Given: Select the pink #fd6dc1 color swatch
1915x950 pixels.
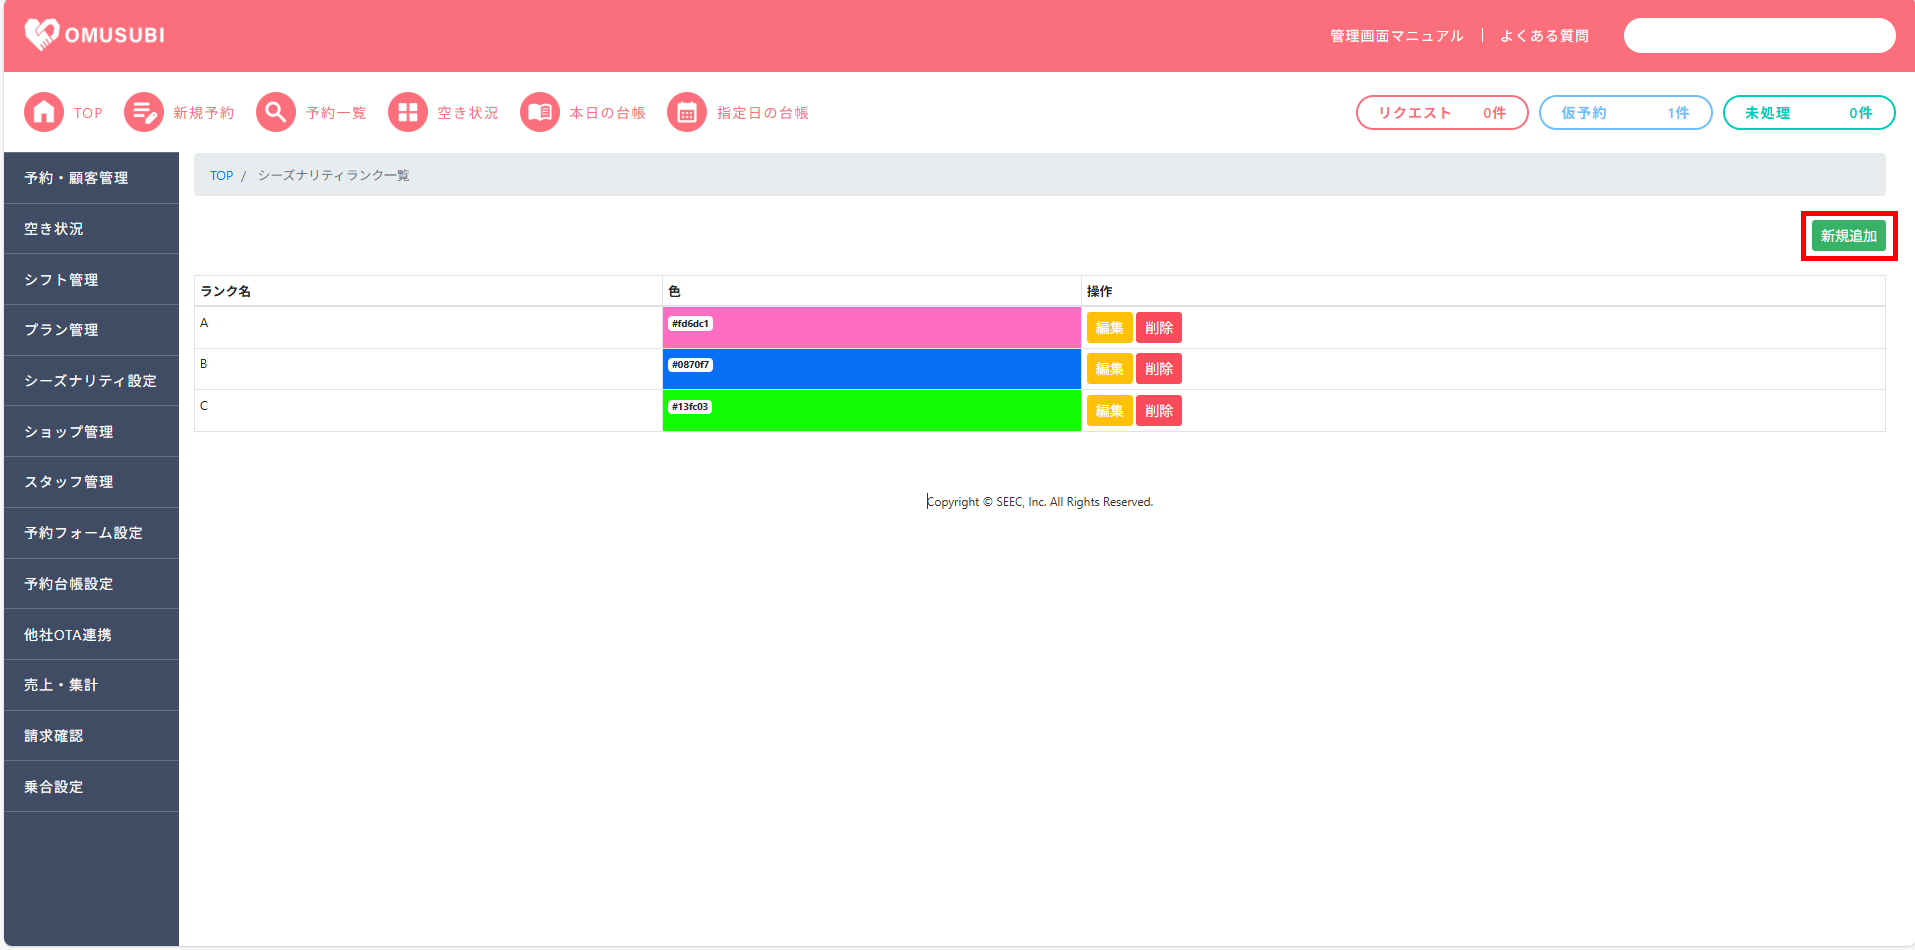Looking at the screenshot, I should coord(871,328).
